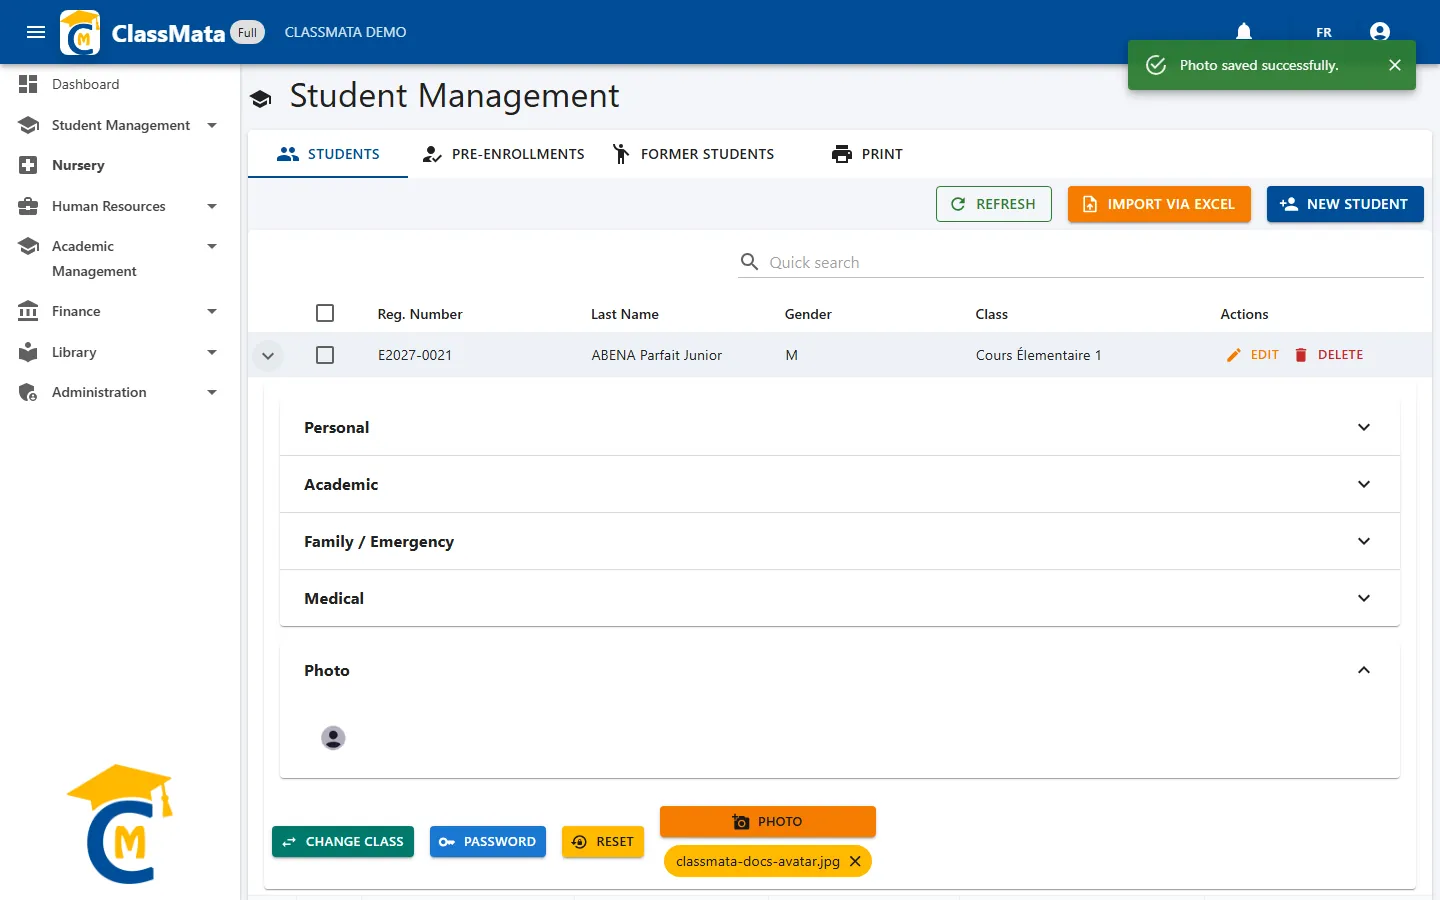Tick the select-all checkbox in table header
Image resolution: width=1440 pixels, height=900 pixels.
click(325, 313)
